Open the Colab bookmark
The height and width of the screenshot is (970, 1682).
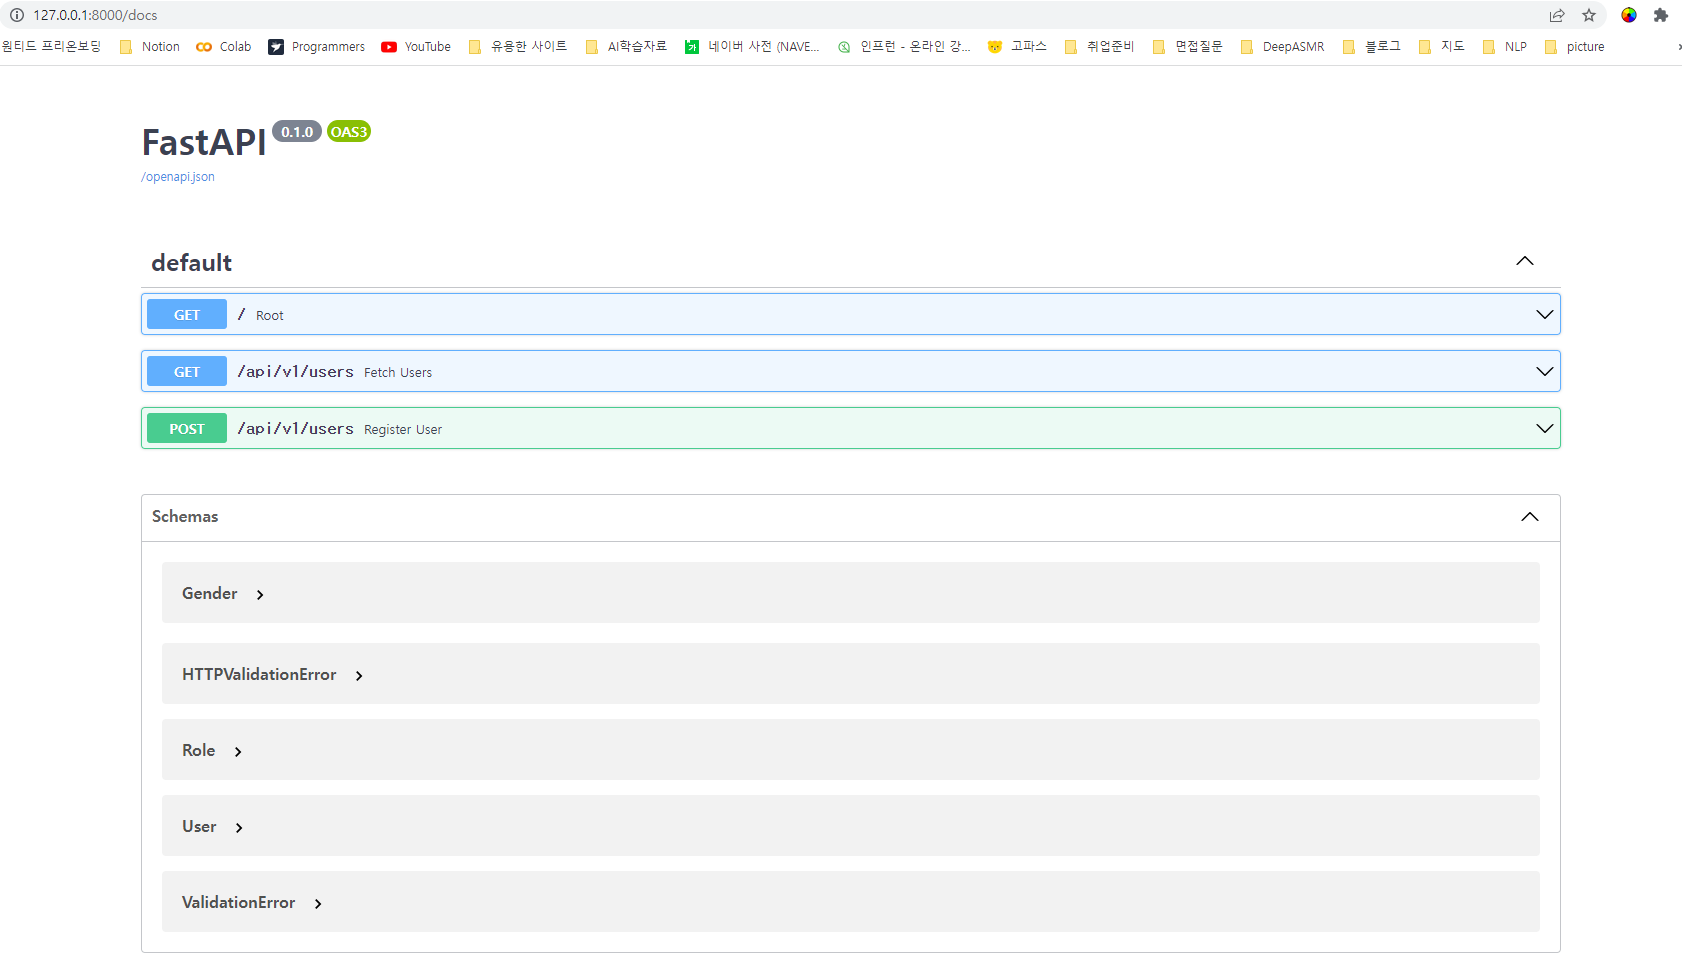pyautogui.click(x=224, y=47)
